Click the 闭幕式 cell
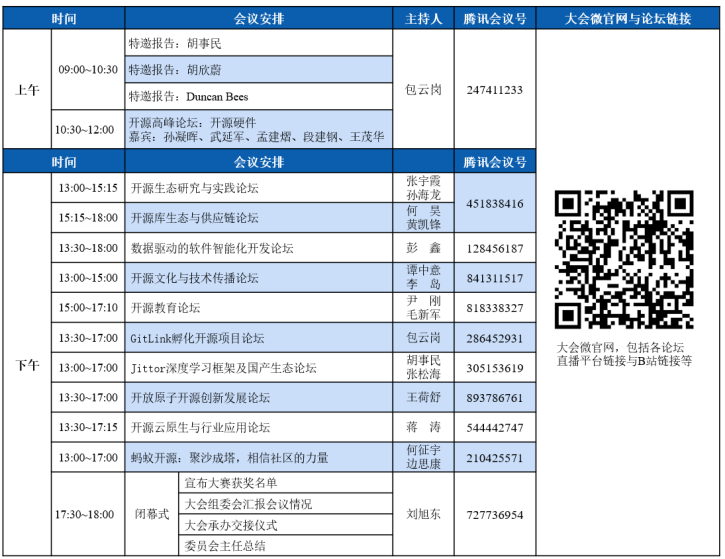 (152, 515)
